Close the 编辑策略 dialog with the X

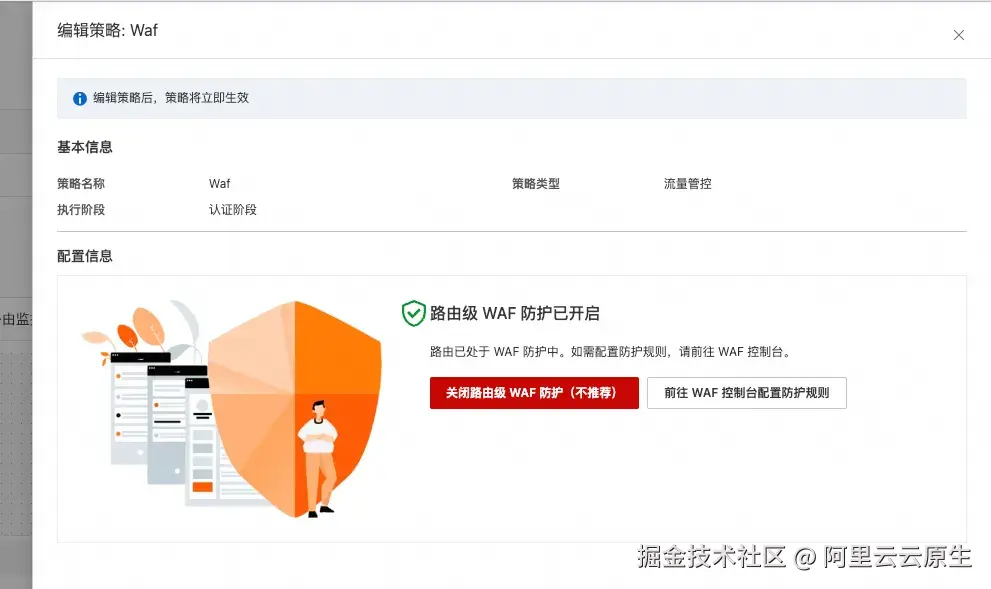point(958,34)
